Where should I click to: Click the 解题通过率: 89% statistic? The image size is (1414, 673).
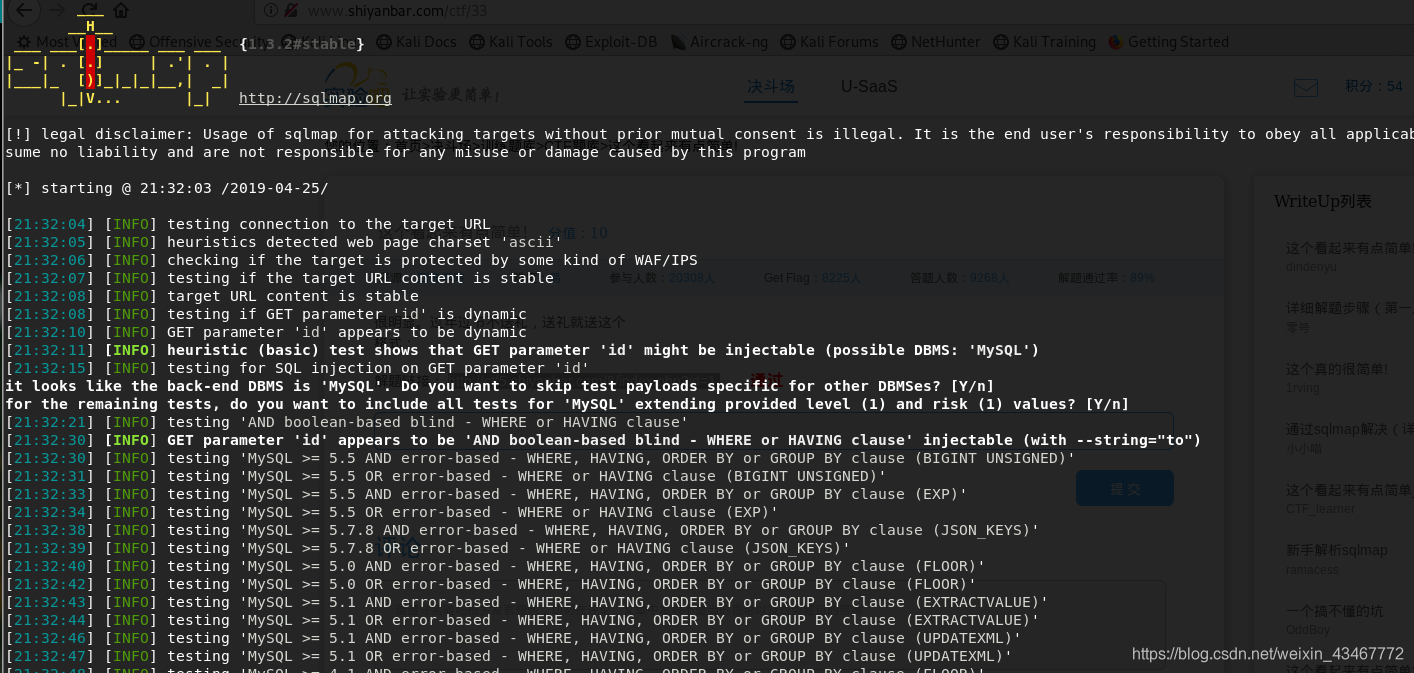click(x=1106, y=278)
